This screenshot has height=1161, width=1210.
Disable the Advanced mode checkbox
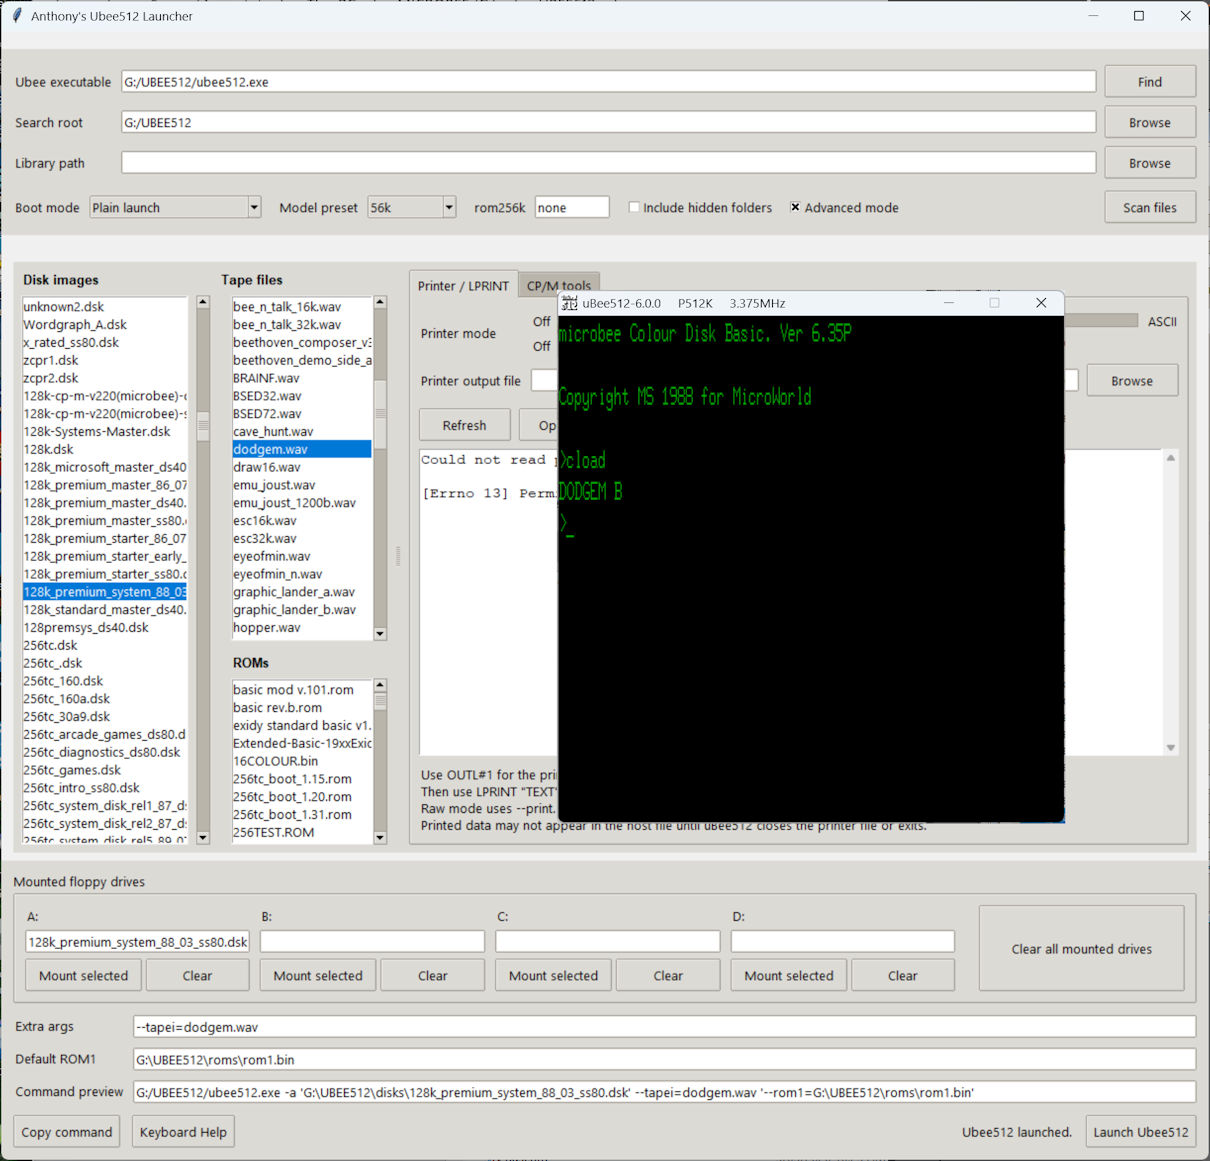pyautogui.click(x=795, y=208)
